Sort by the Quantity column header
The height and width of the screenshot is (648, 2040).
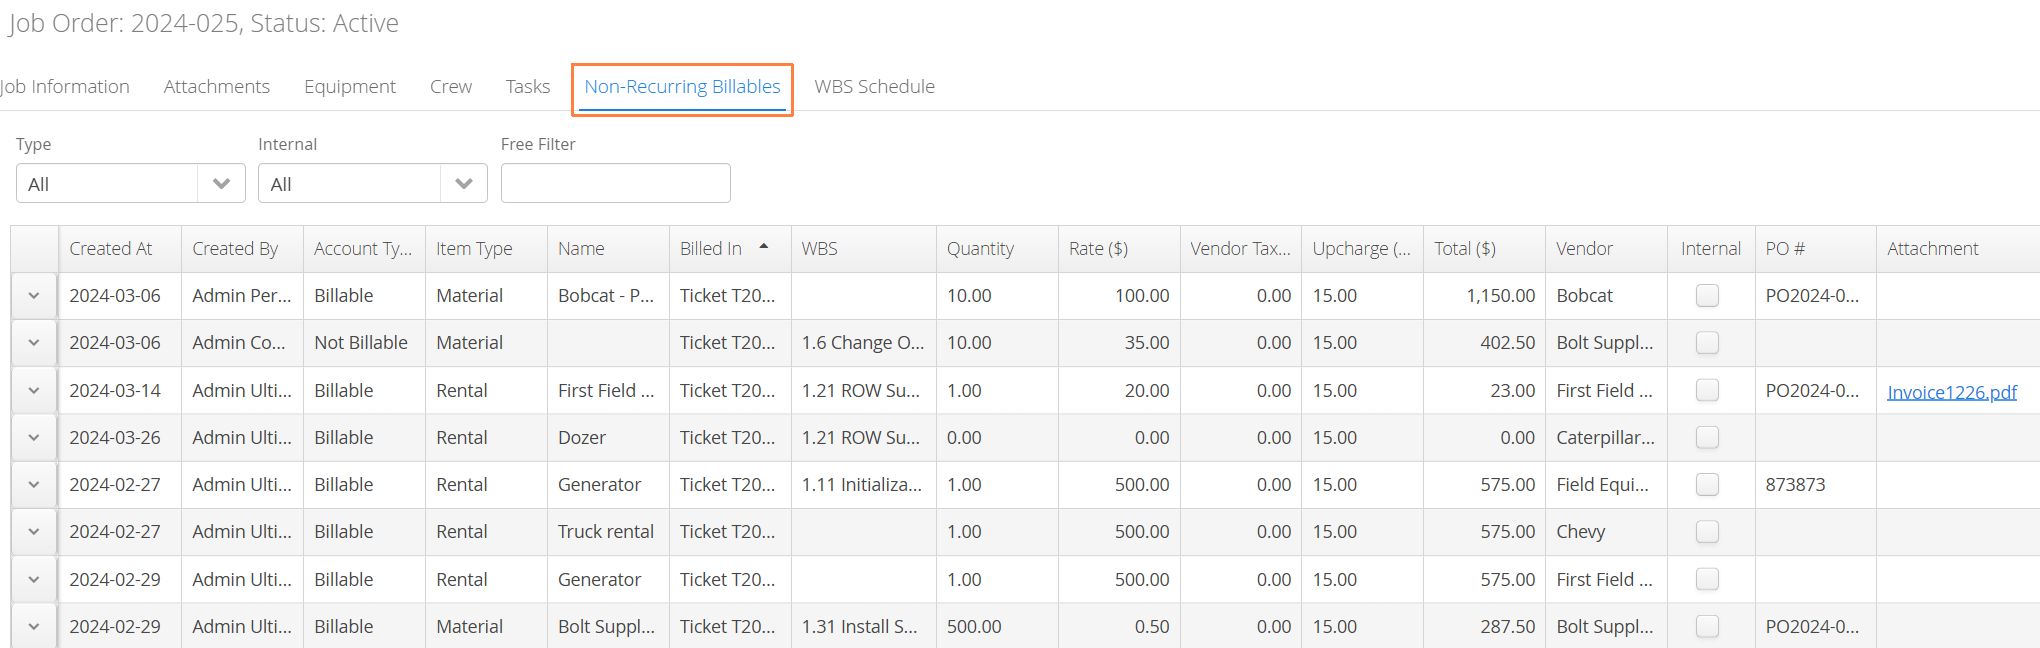997,249
